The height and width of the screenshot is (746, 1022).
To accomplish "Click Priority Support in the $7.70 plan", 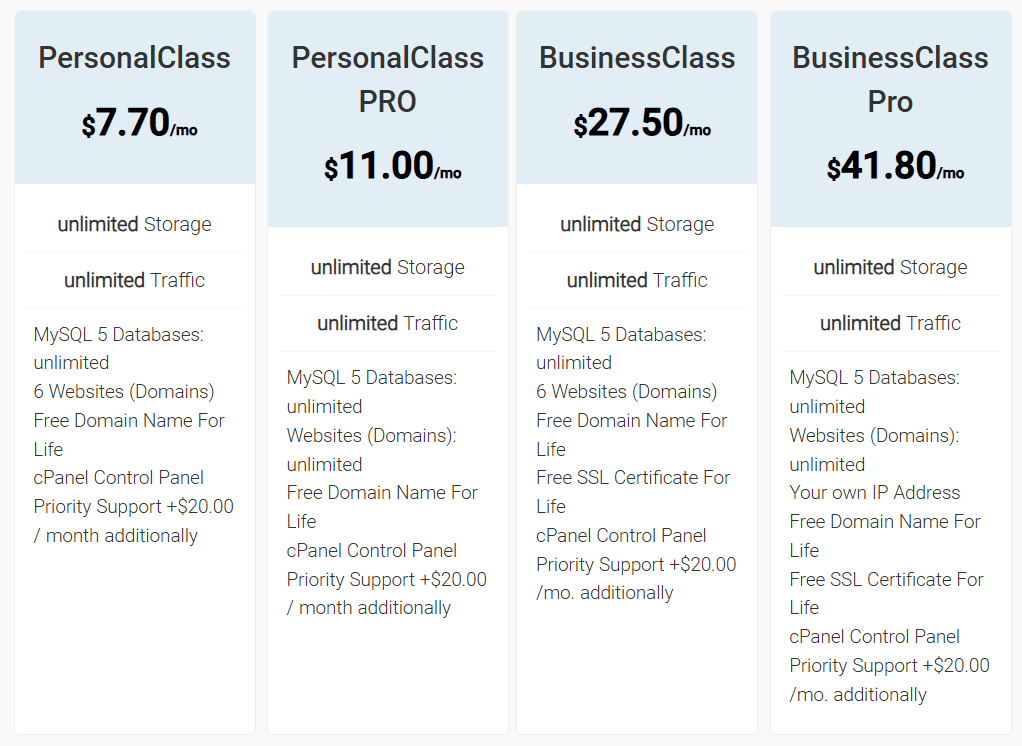I will (133, 507).
